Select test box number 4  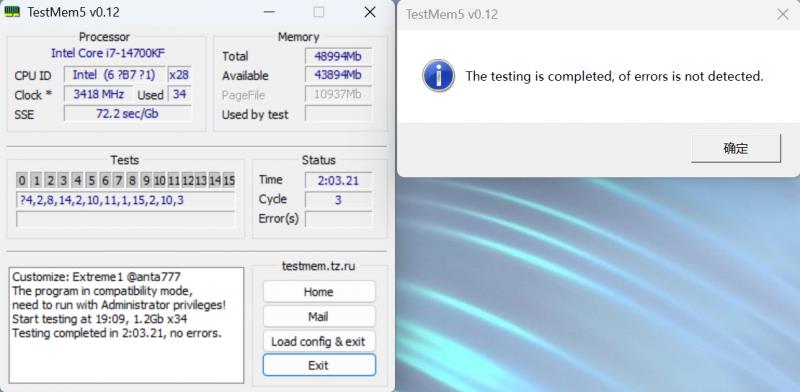point(78,180)
